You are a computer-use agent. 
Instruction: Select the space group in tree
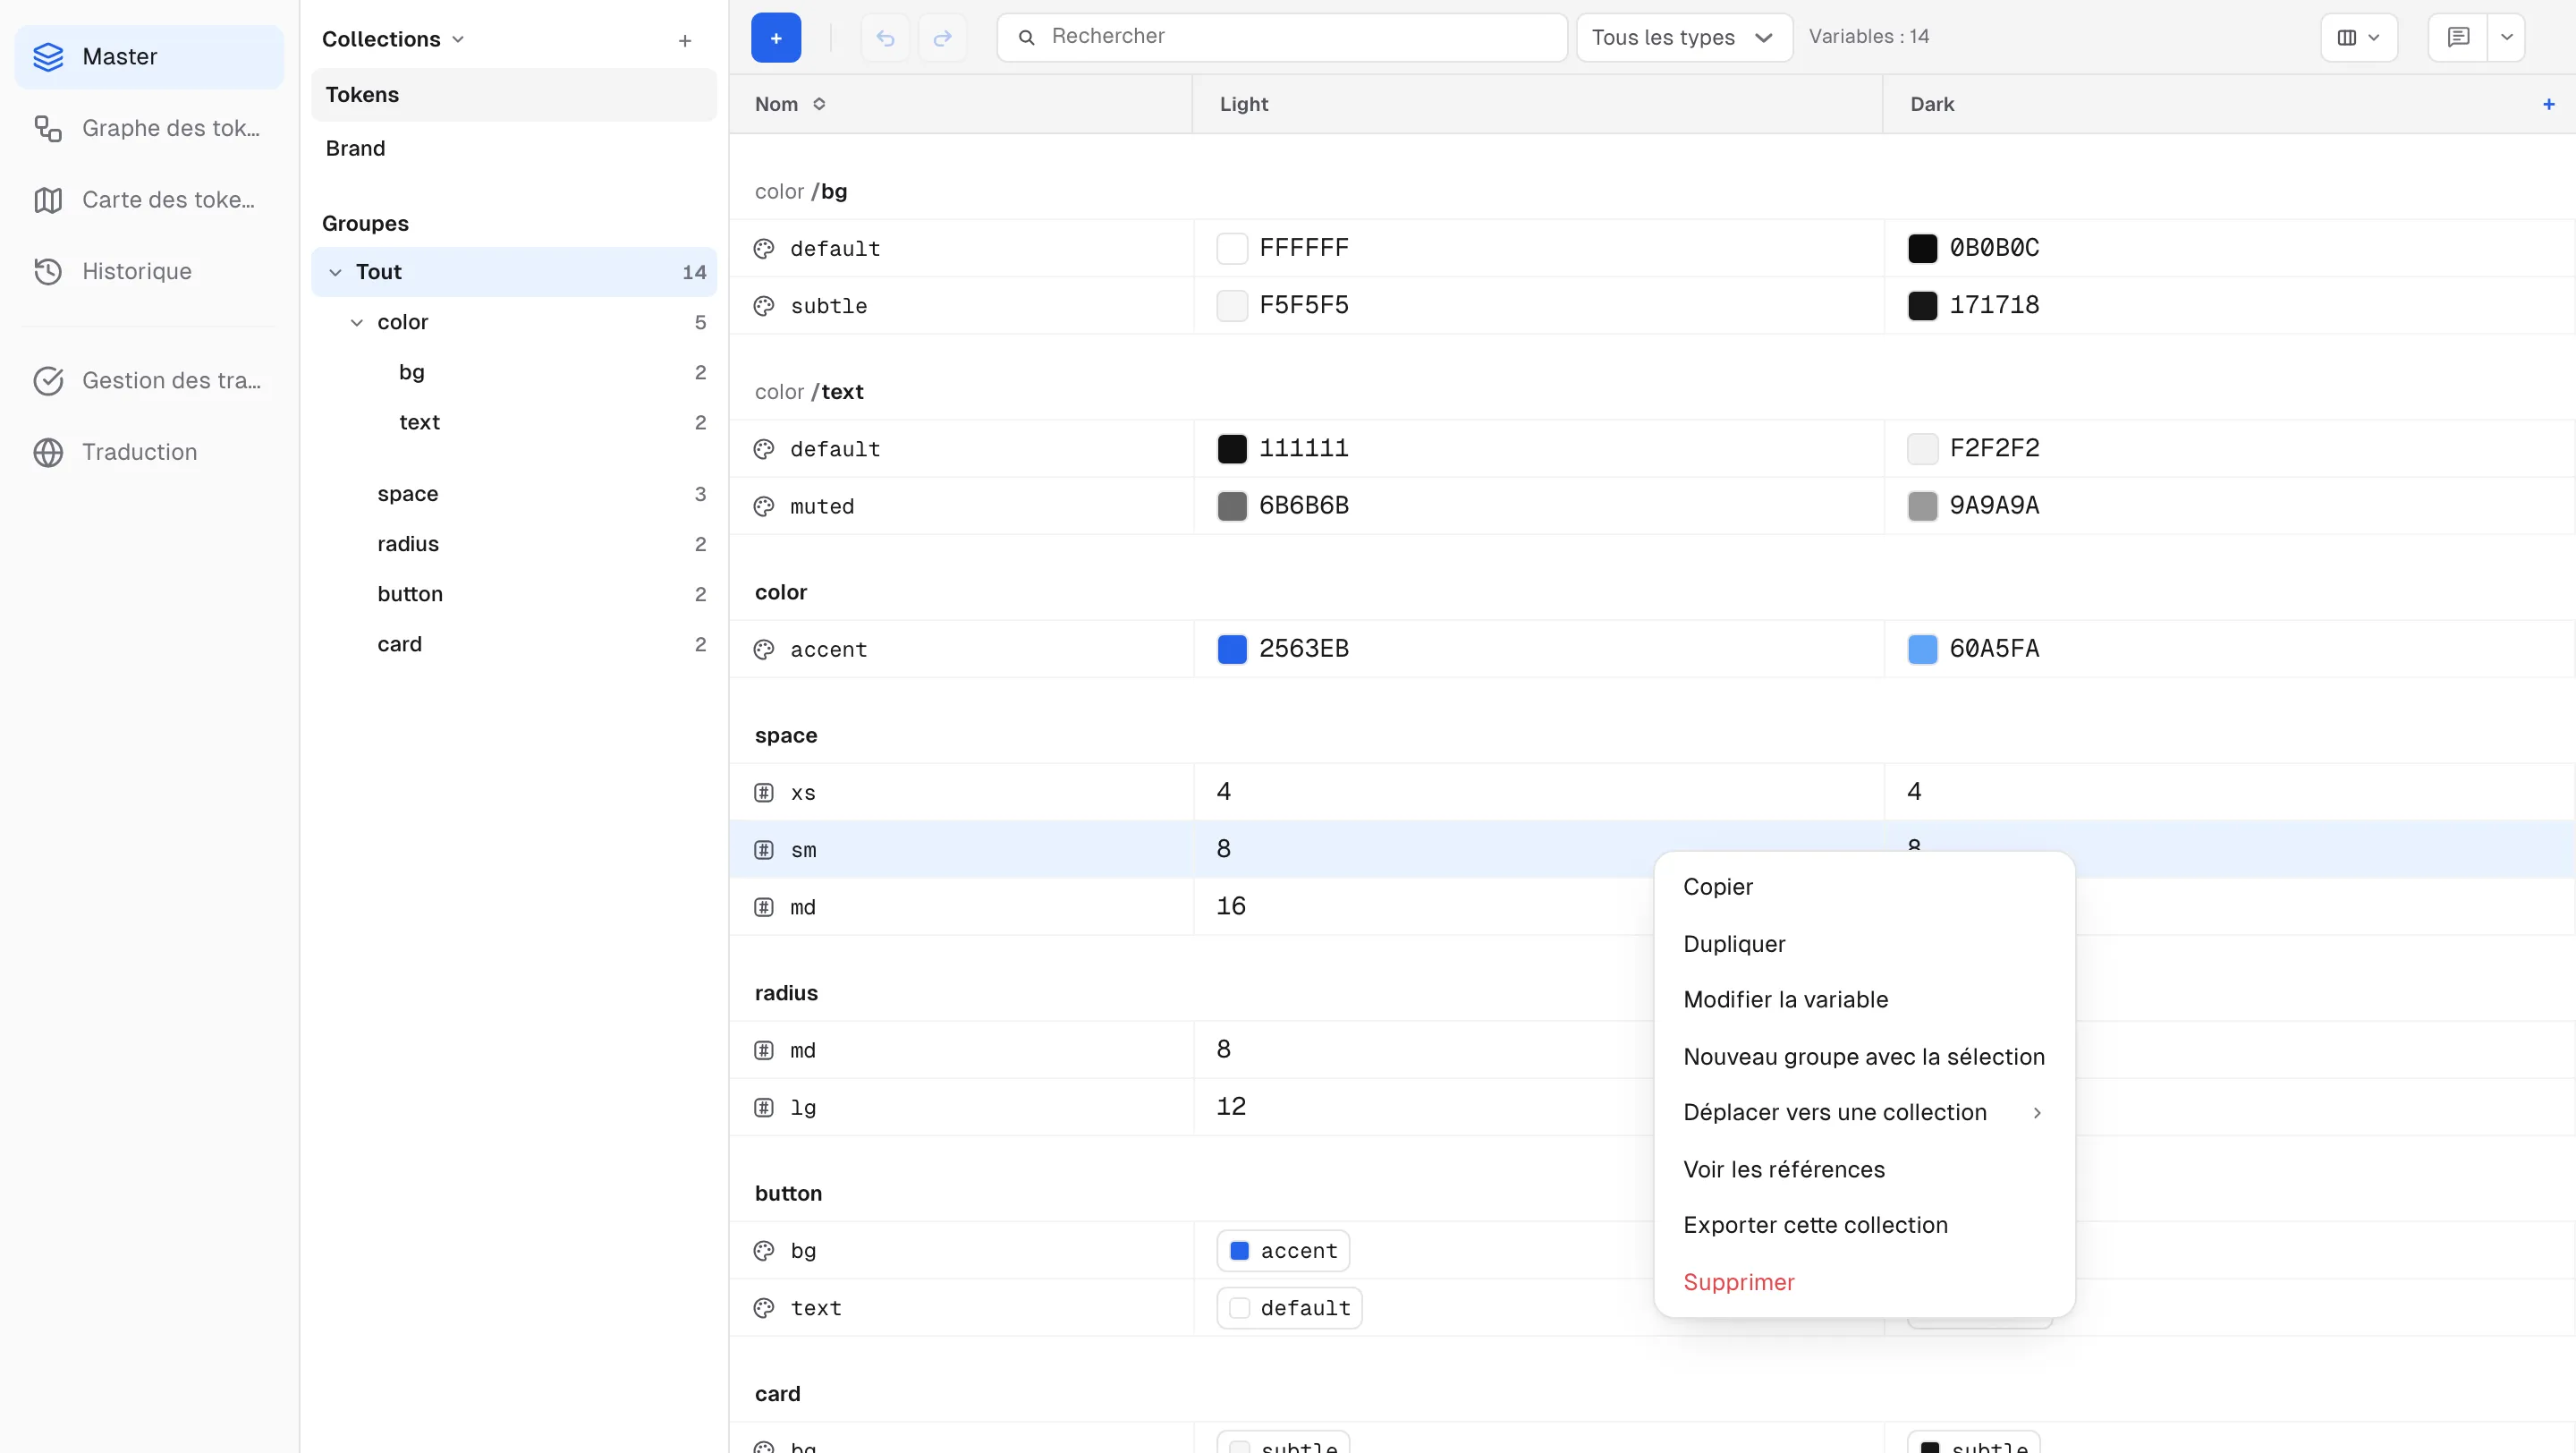(514, 494)
